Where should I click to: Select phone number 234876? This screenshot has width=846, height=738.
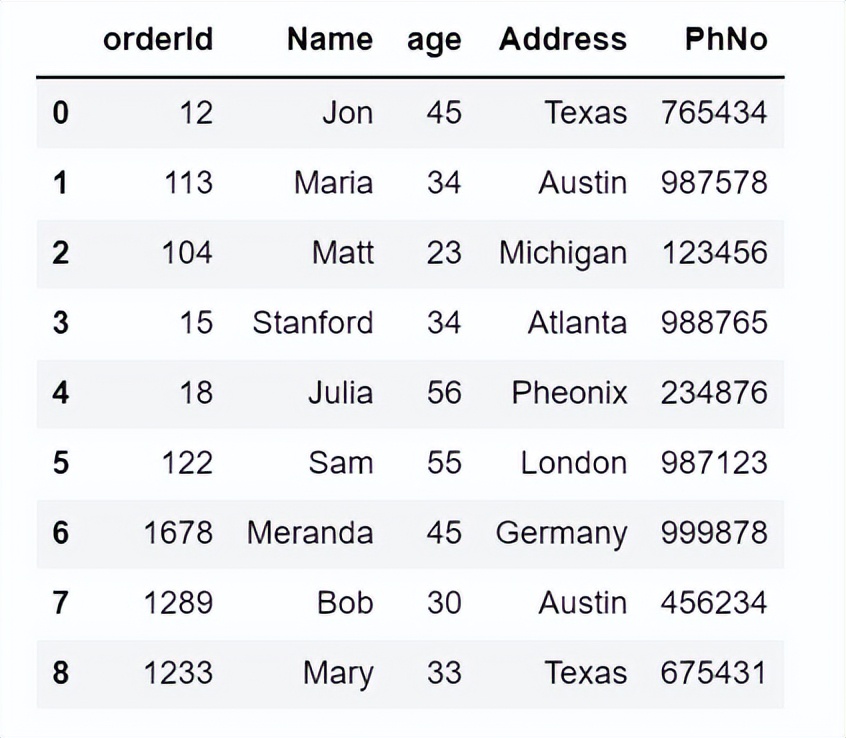714,392
